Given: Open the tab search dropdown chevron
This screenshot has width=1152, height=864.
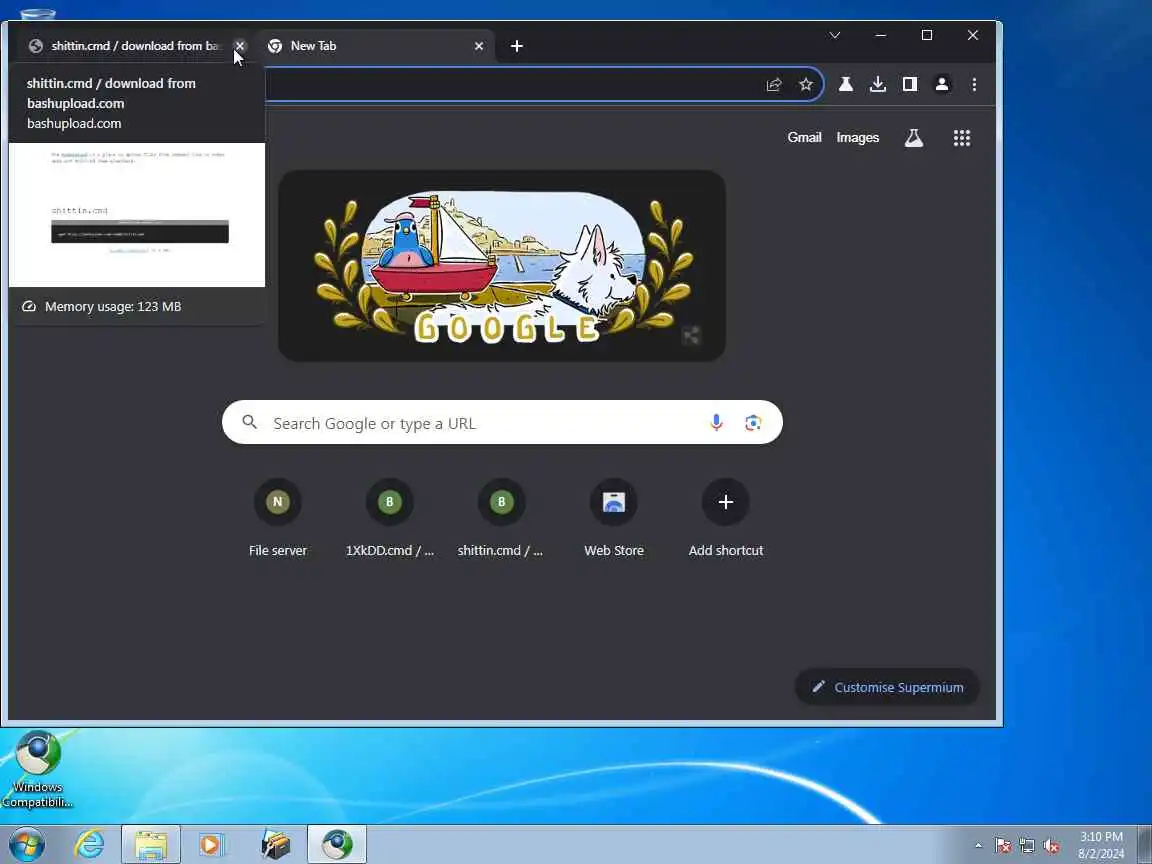Looking at the screenshot, I should point(835,35).
